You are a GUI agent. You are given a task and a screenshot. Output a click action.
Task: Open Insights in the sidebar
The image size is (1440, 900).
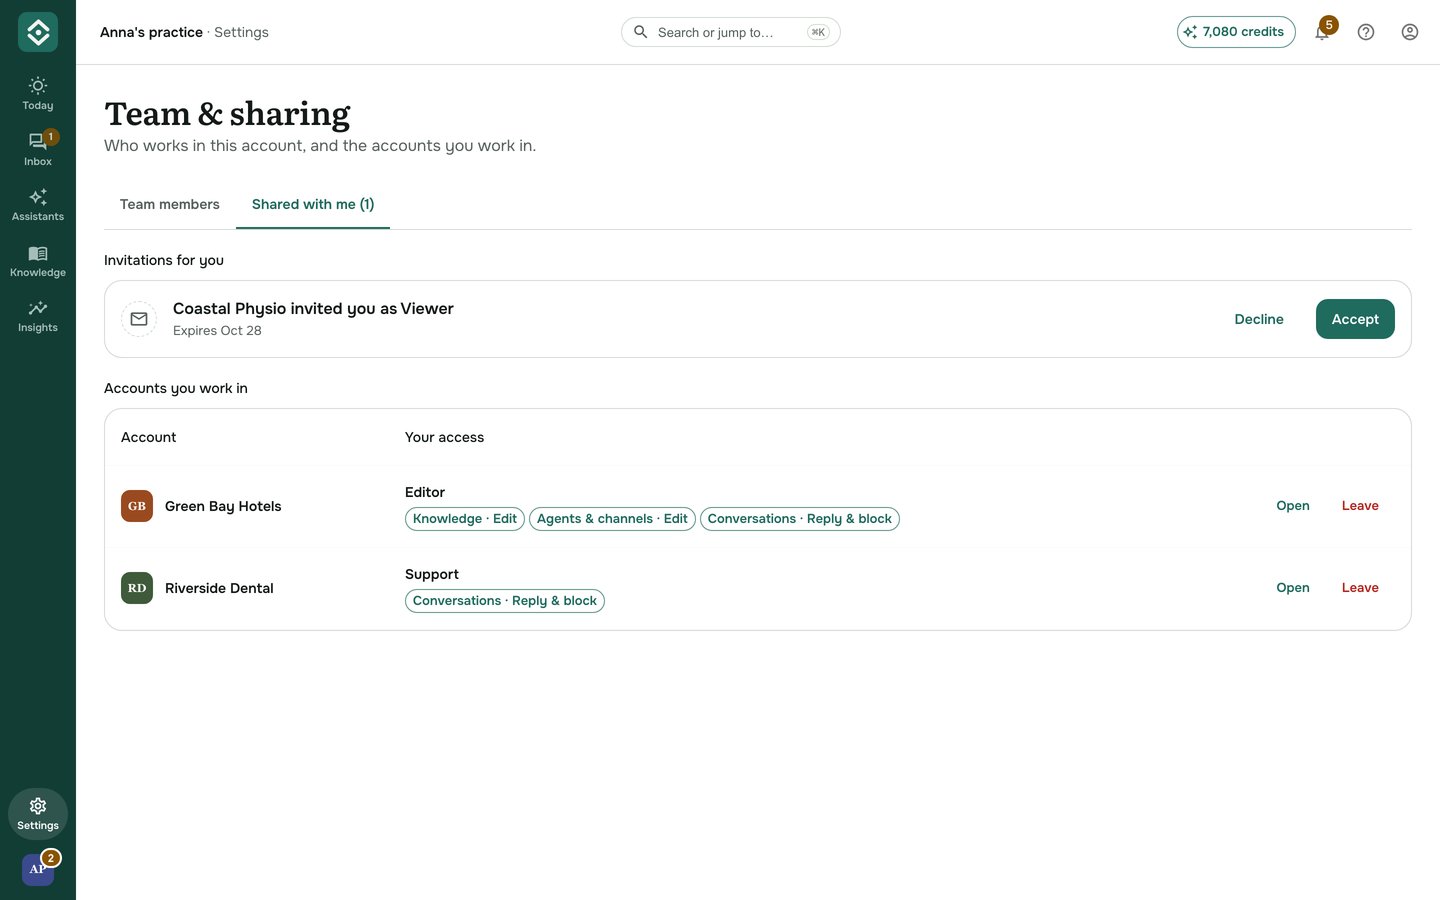[38, 316]
